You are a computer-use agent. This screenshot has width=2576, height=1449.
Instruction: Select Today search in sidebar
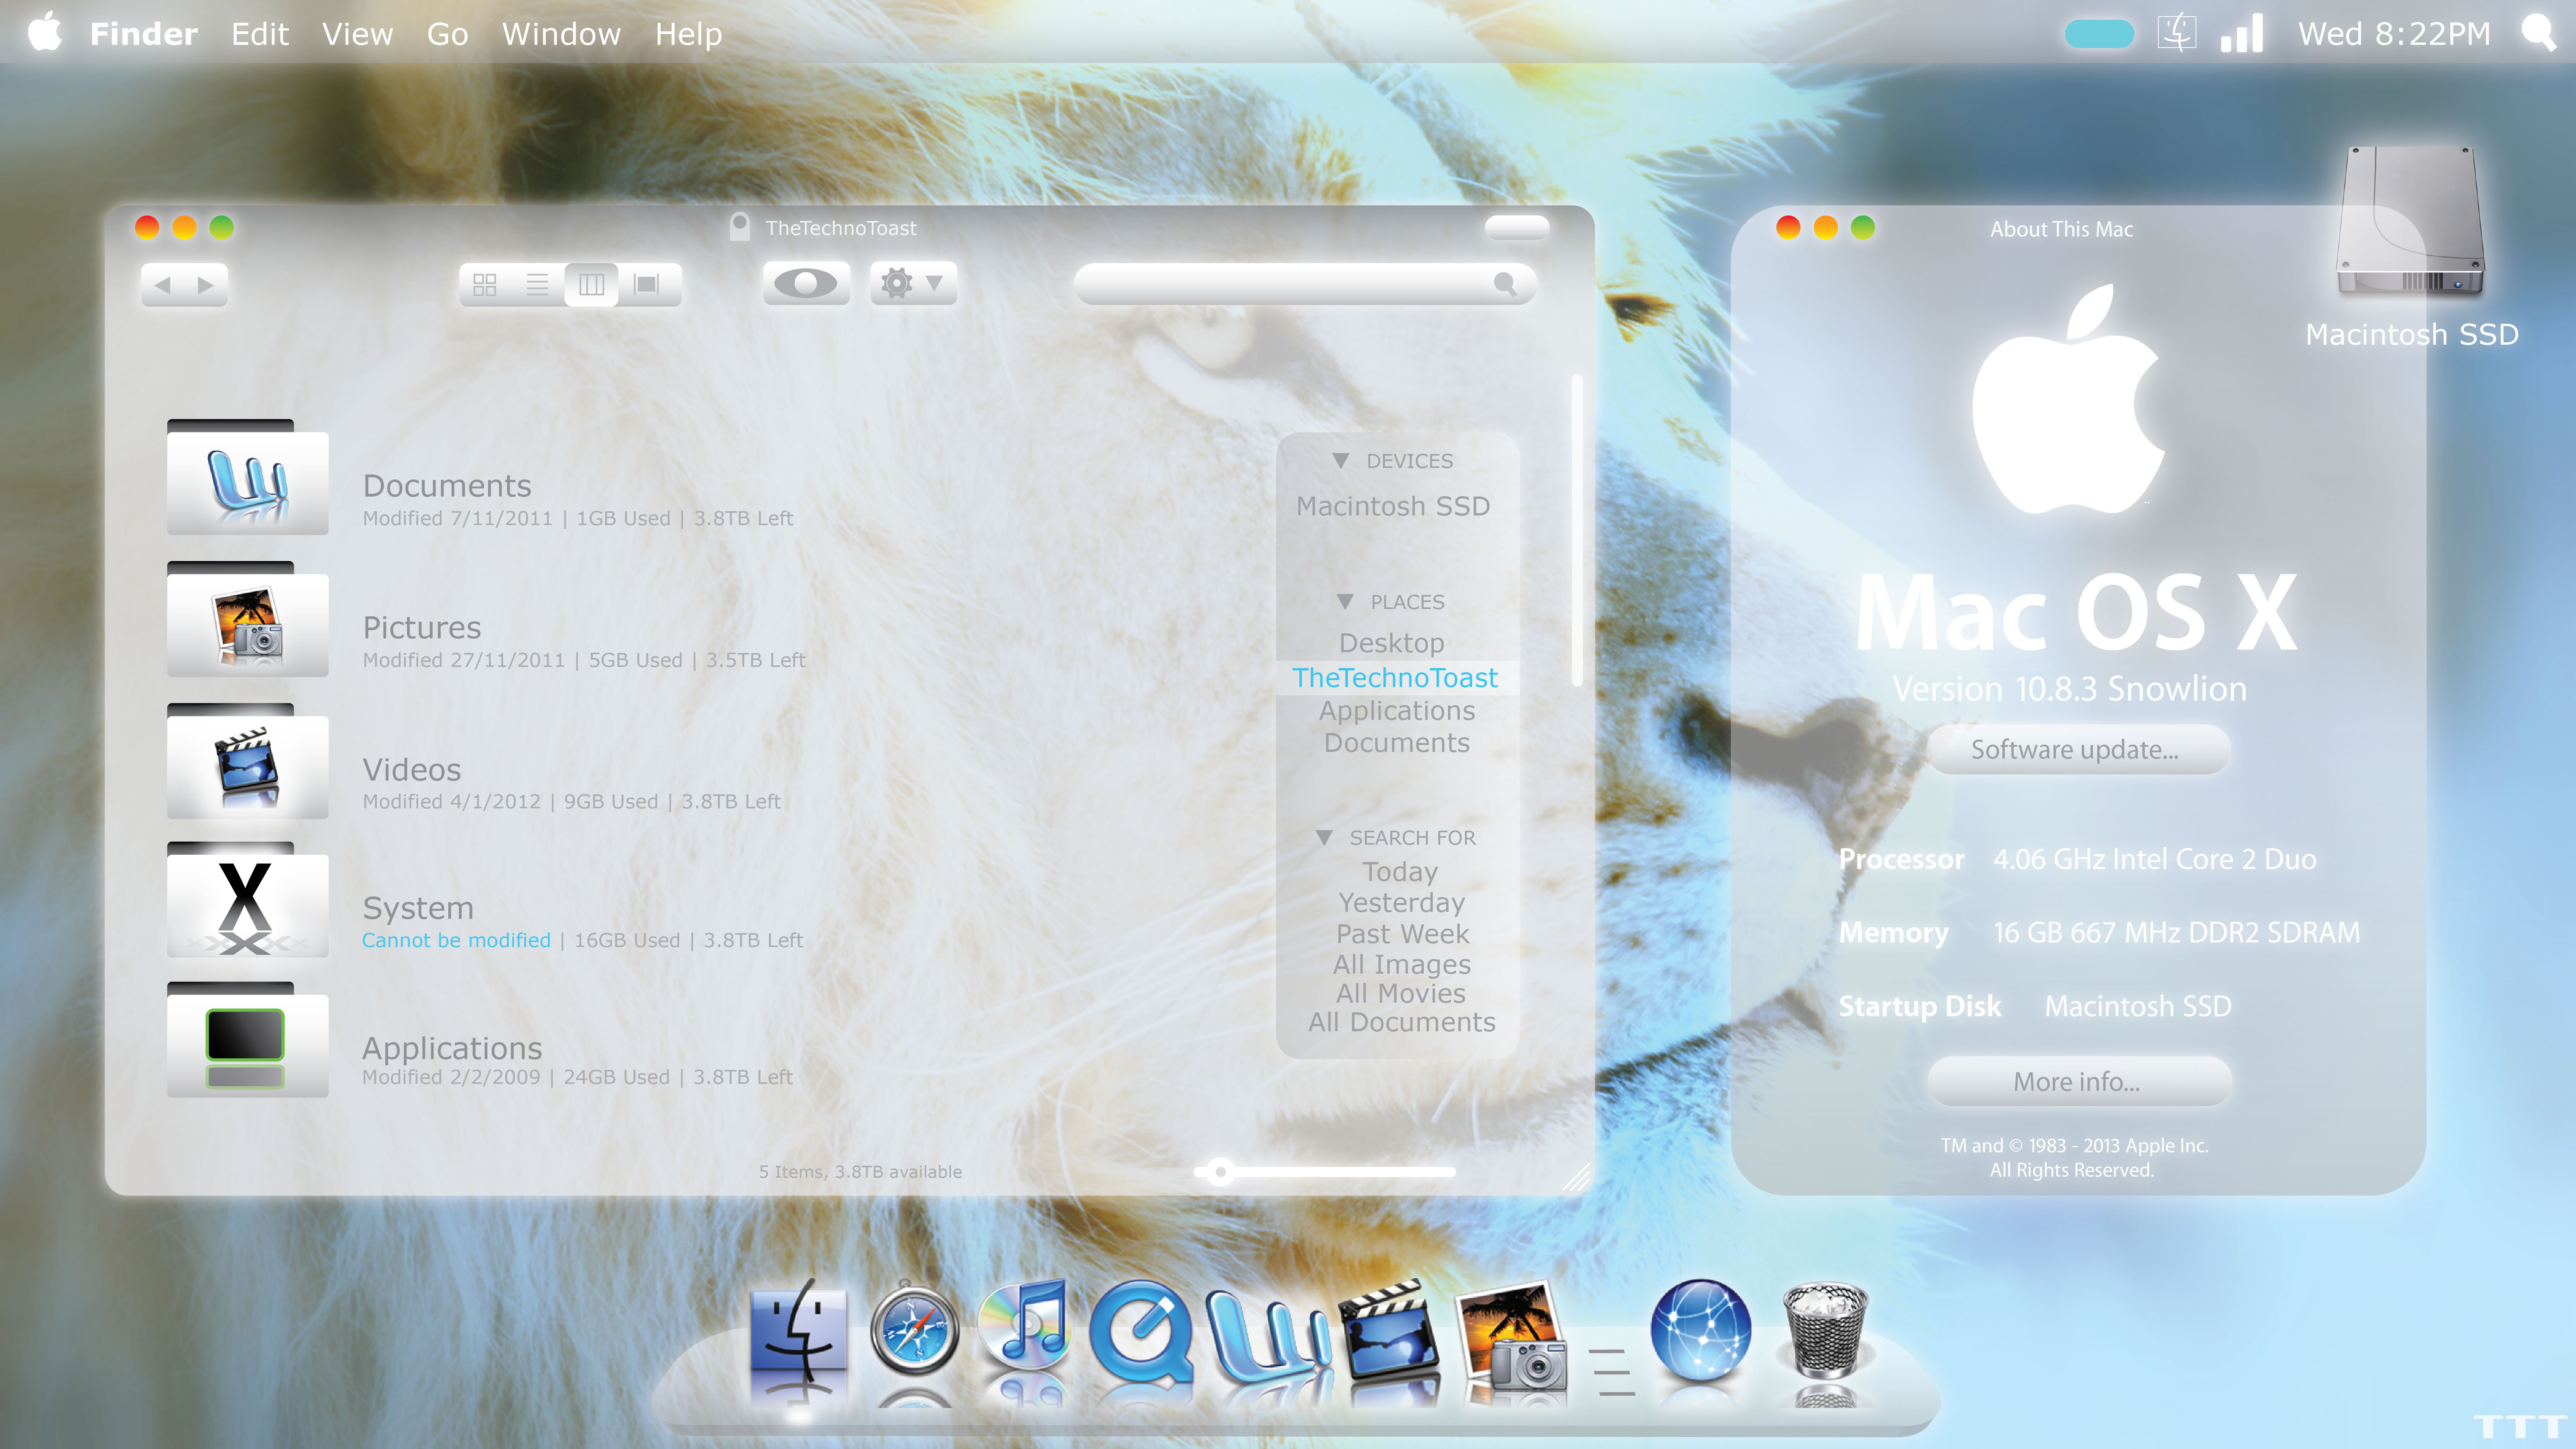point(1400,872)
